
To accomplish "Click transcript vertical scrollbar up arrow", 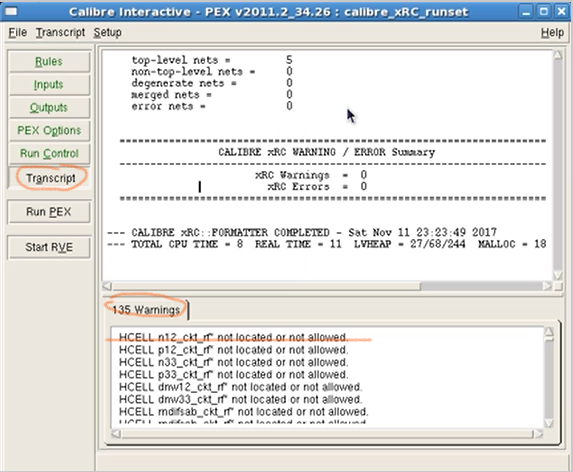I will (558, 55).
